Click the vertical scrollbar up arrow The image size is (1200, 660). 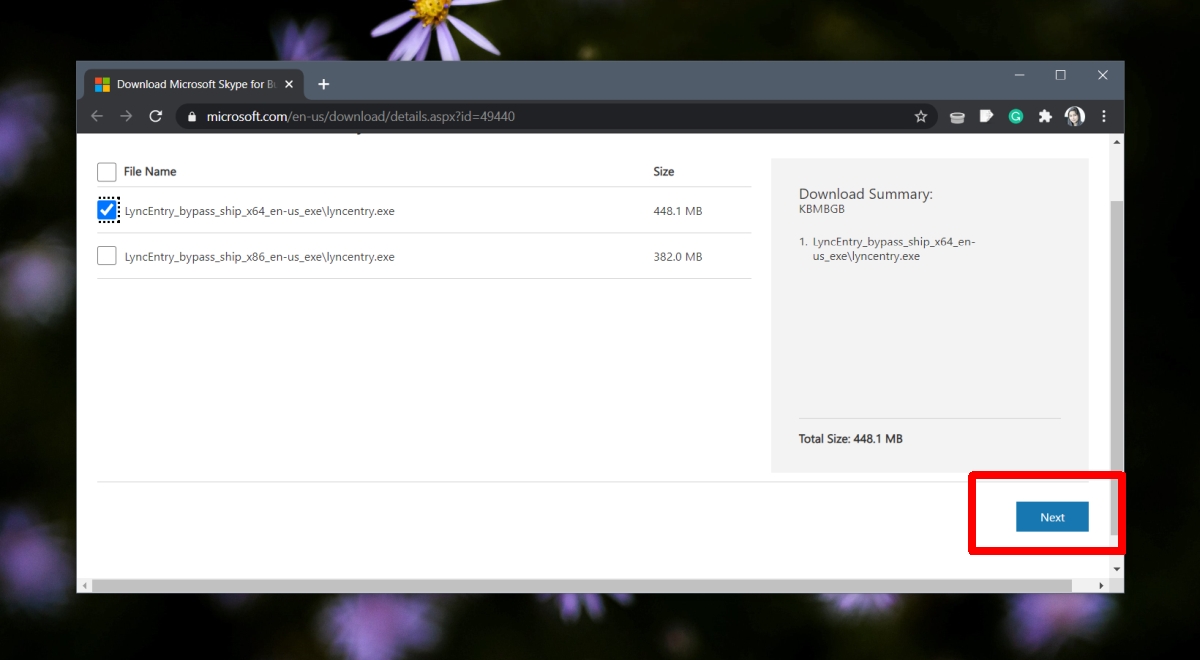(x=1117, y=142)
